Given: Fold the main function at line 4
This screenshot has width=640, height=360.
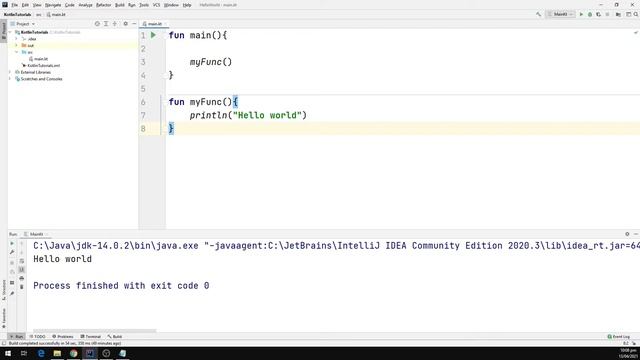Looking at the screenshot, I should [x=165, y=75].
